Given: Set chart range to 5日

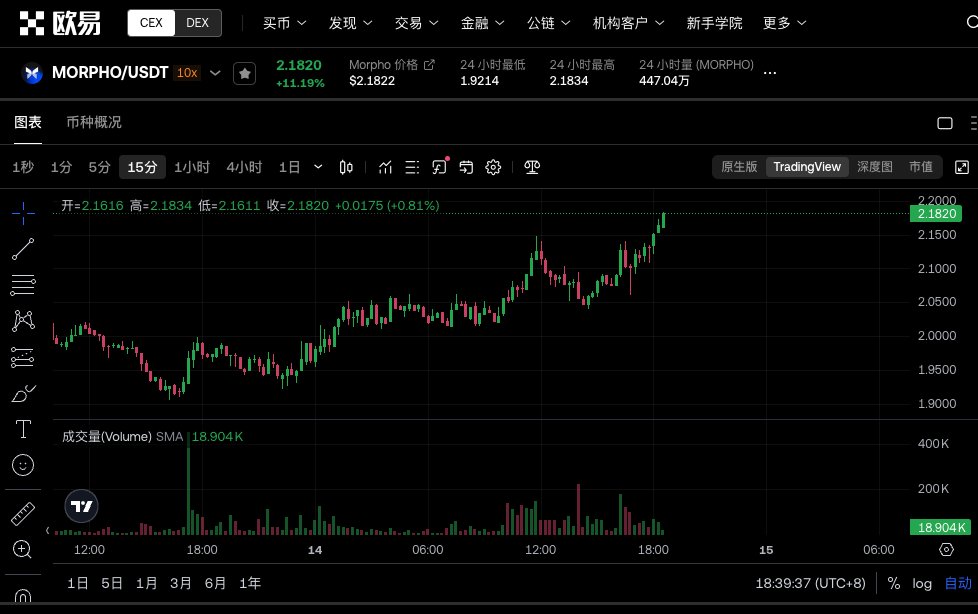Looking at the screenshot, I should coord(112,583).
